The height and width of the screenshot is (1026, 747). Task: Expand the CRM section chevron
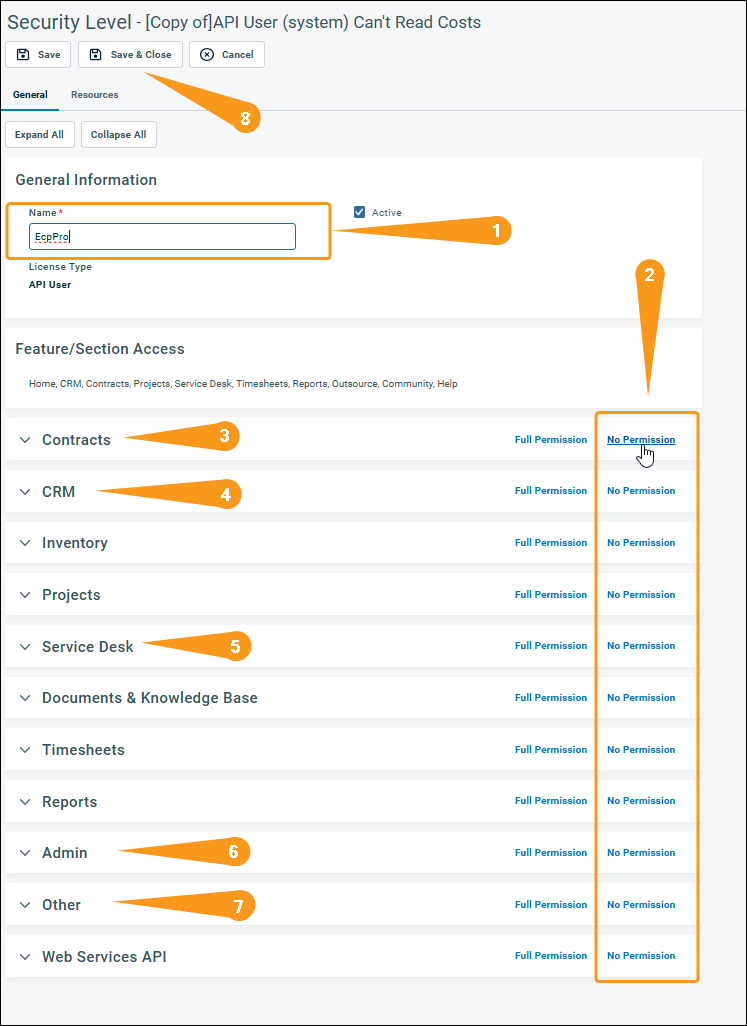[x=25, y=492]
